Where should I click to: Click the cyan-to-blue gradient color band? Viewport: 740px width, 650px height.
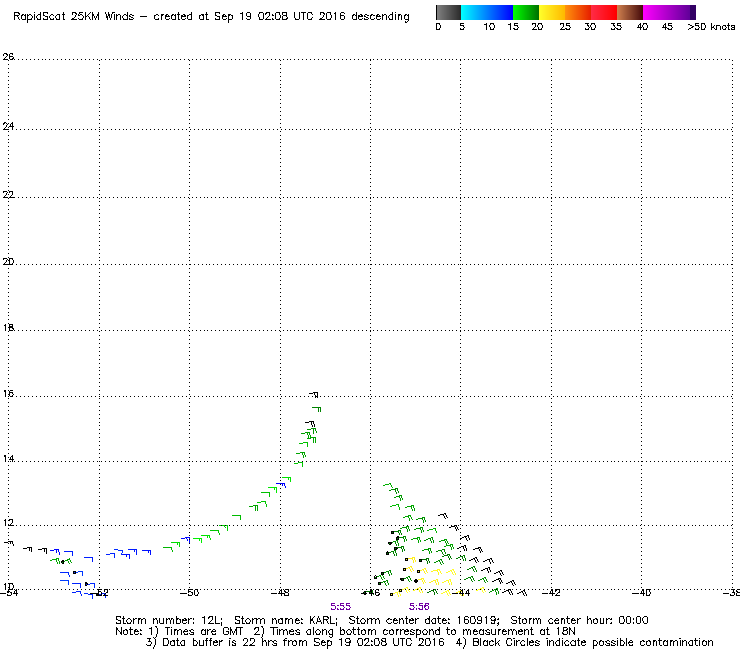pyautogui.click(x=487, y=12)
